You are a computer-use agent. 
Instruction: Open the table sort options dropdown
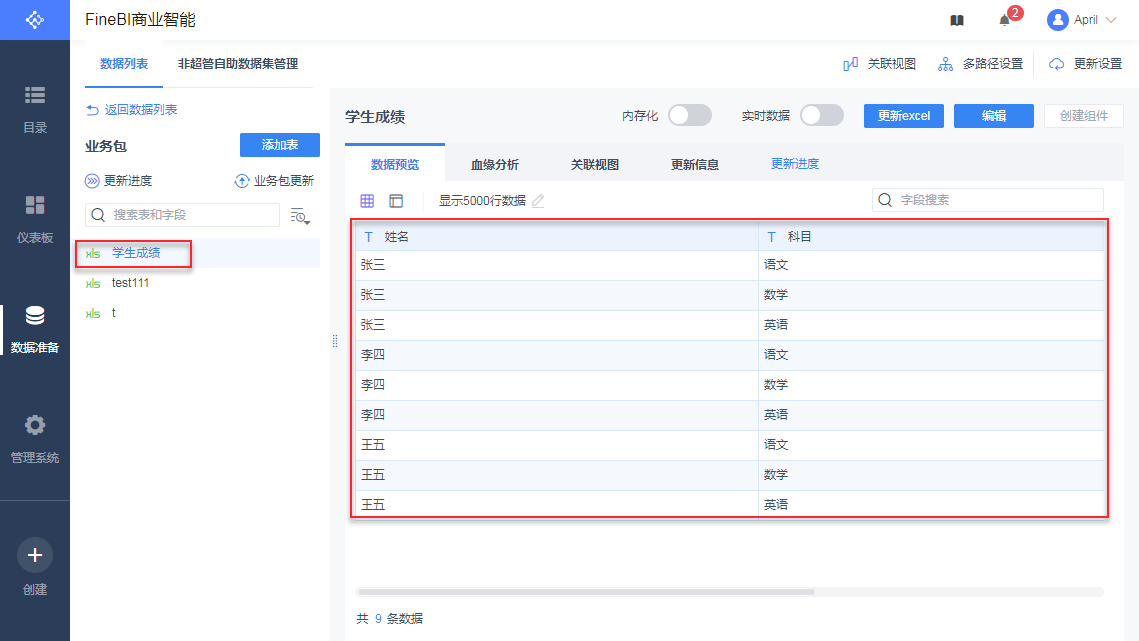click(299, 216)
